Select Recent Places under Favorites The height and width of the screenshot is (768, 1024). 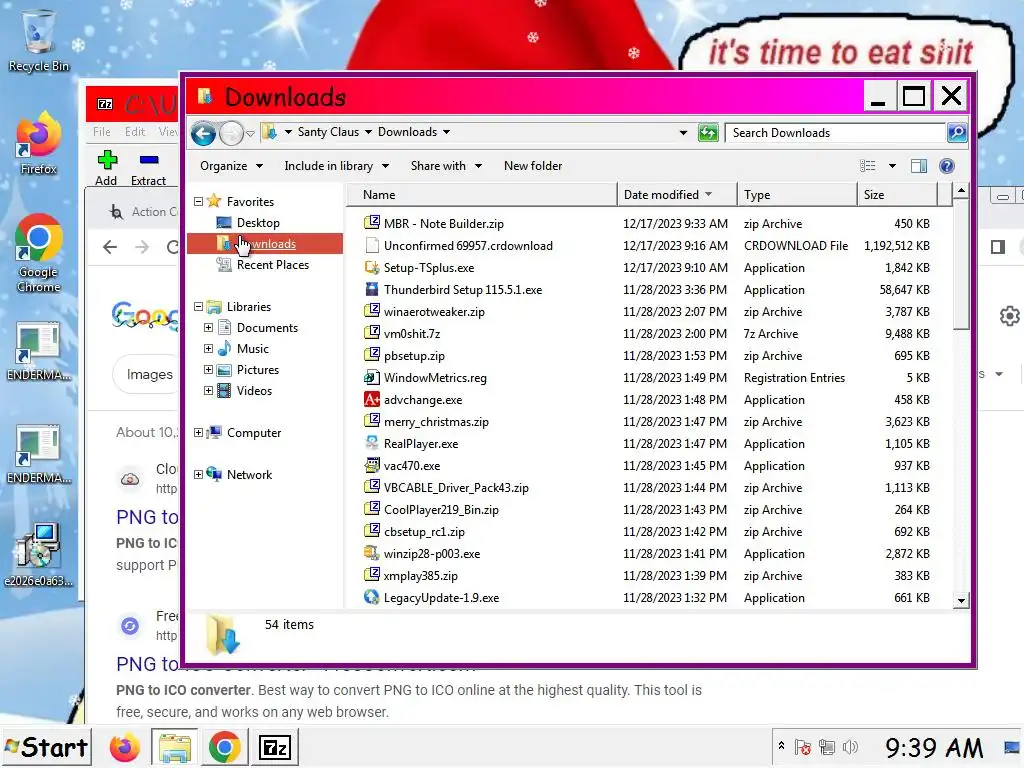(273, 264)
